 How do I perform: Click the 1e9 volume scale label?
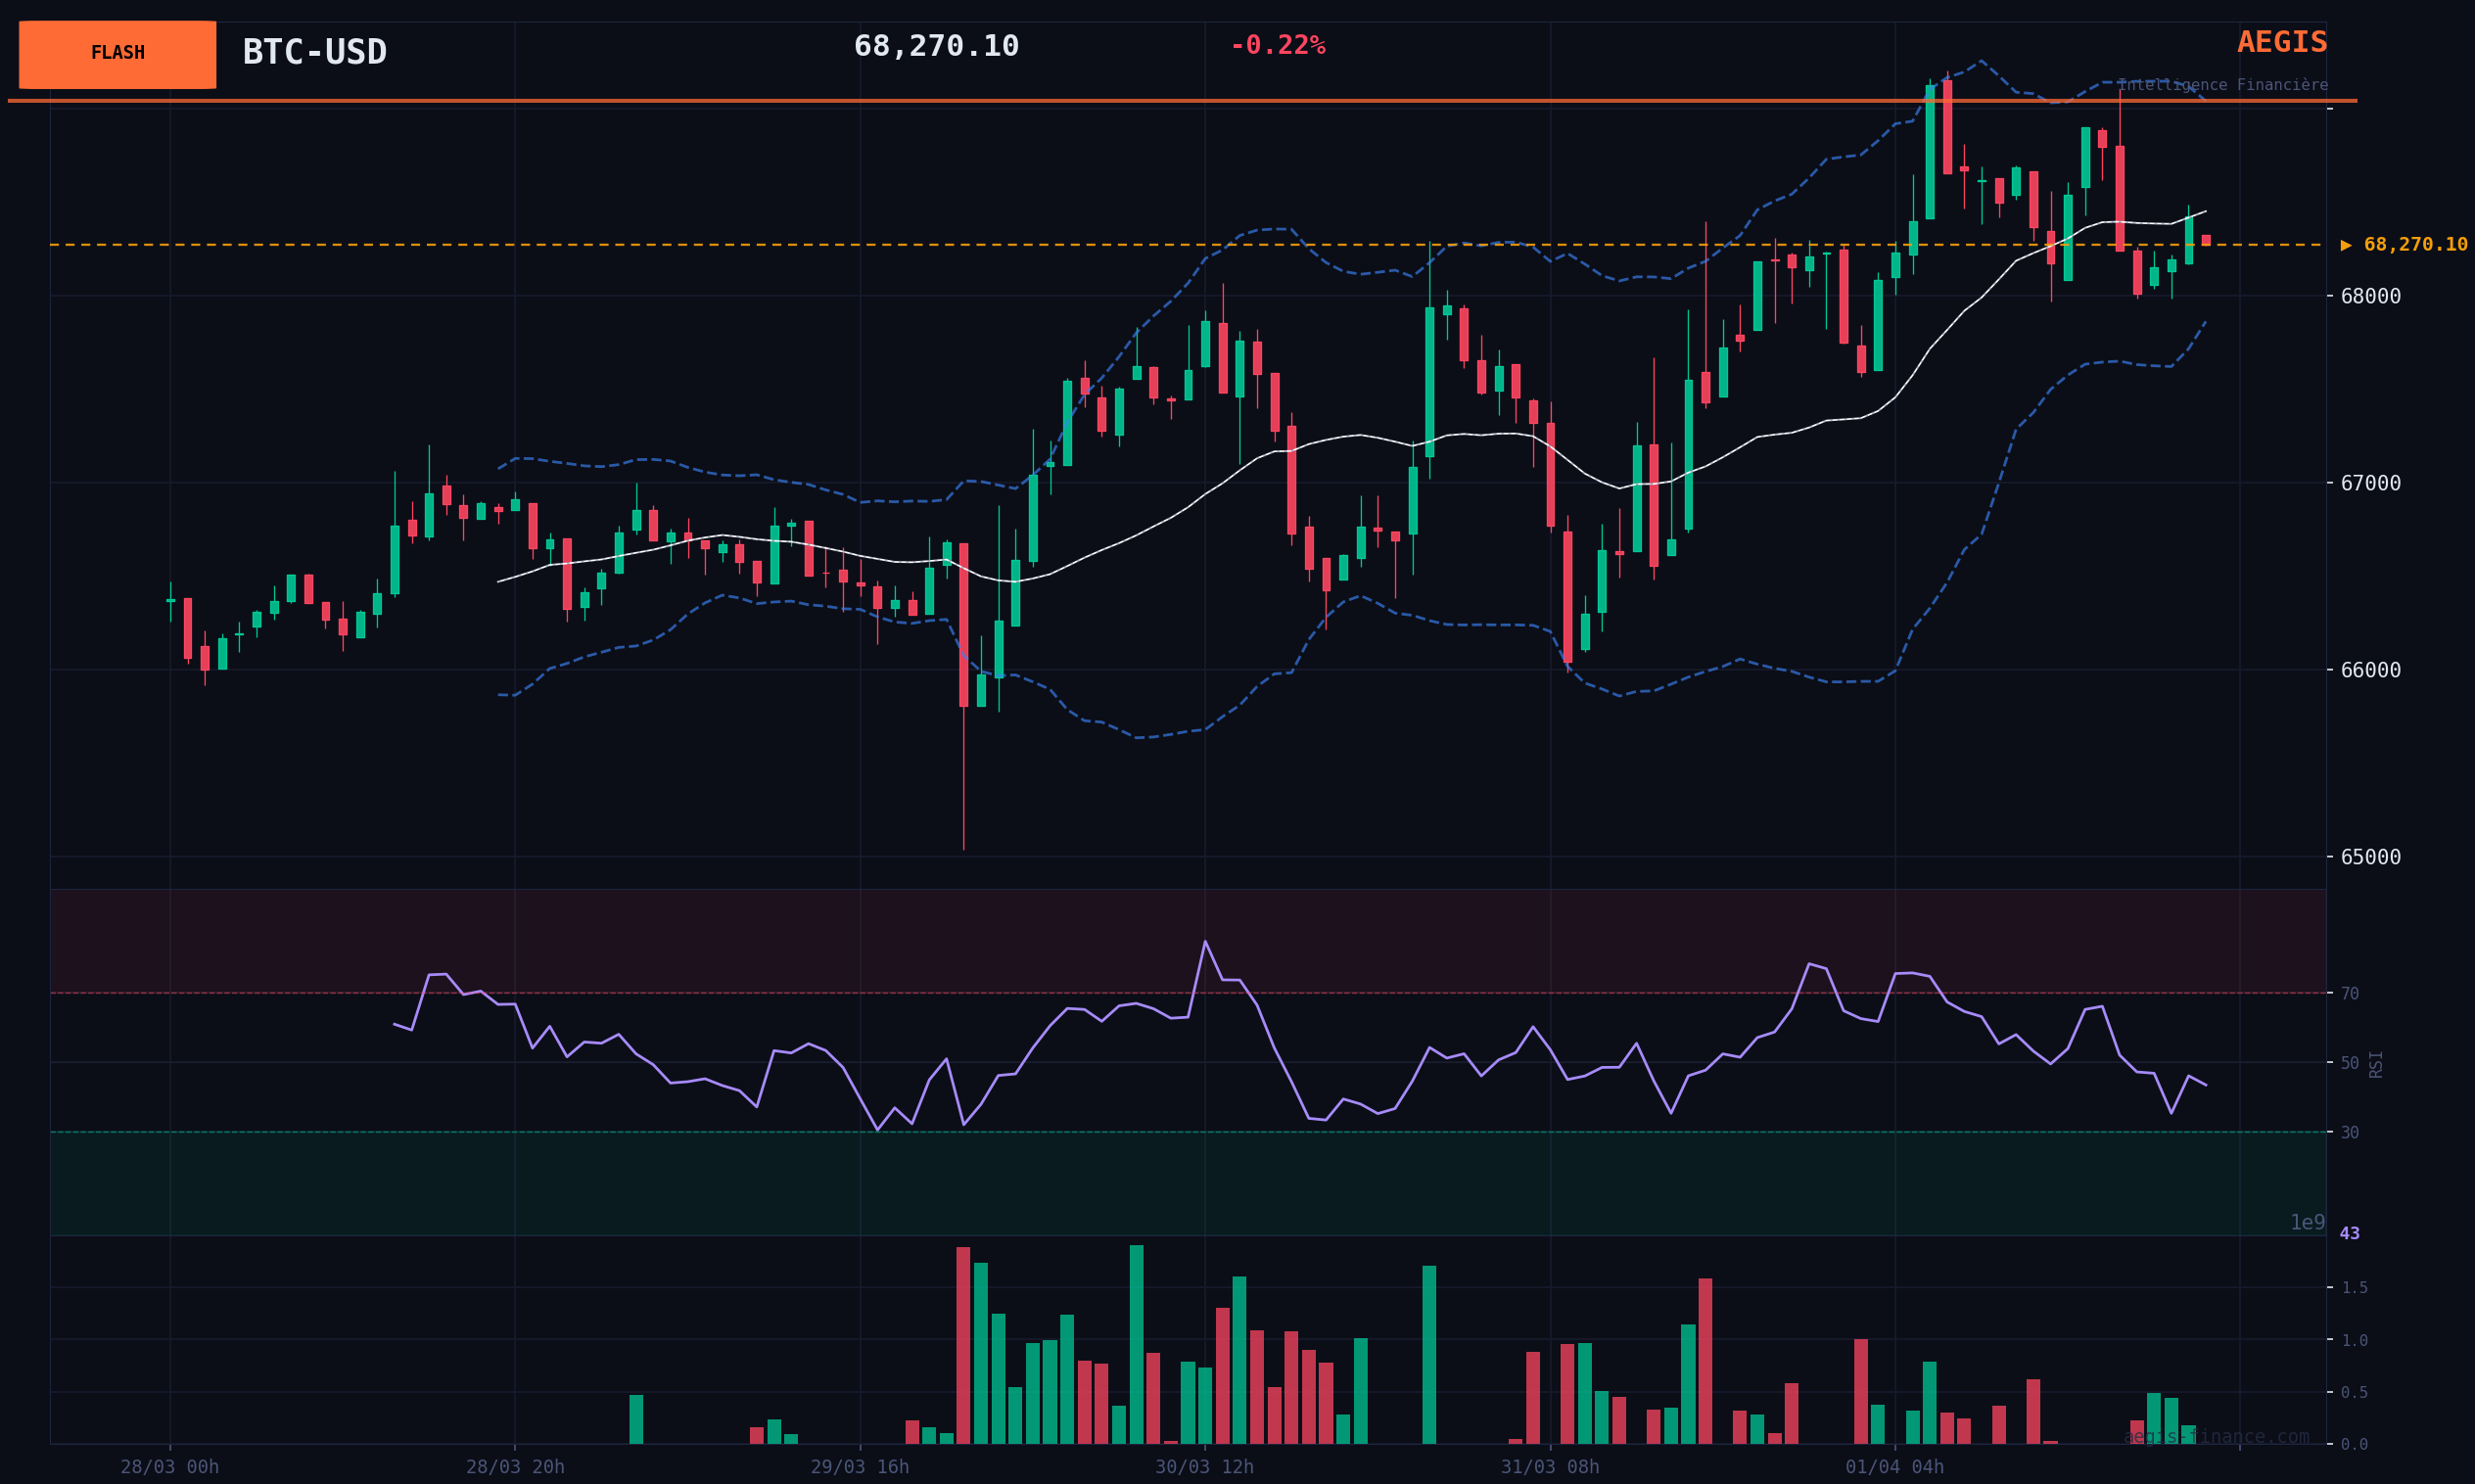click(2307, 1223)
